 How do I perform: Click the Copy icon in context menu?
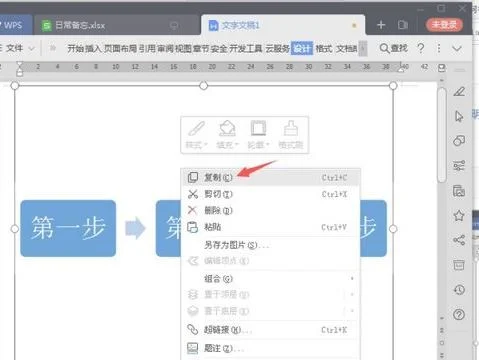click(193, 177)
